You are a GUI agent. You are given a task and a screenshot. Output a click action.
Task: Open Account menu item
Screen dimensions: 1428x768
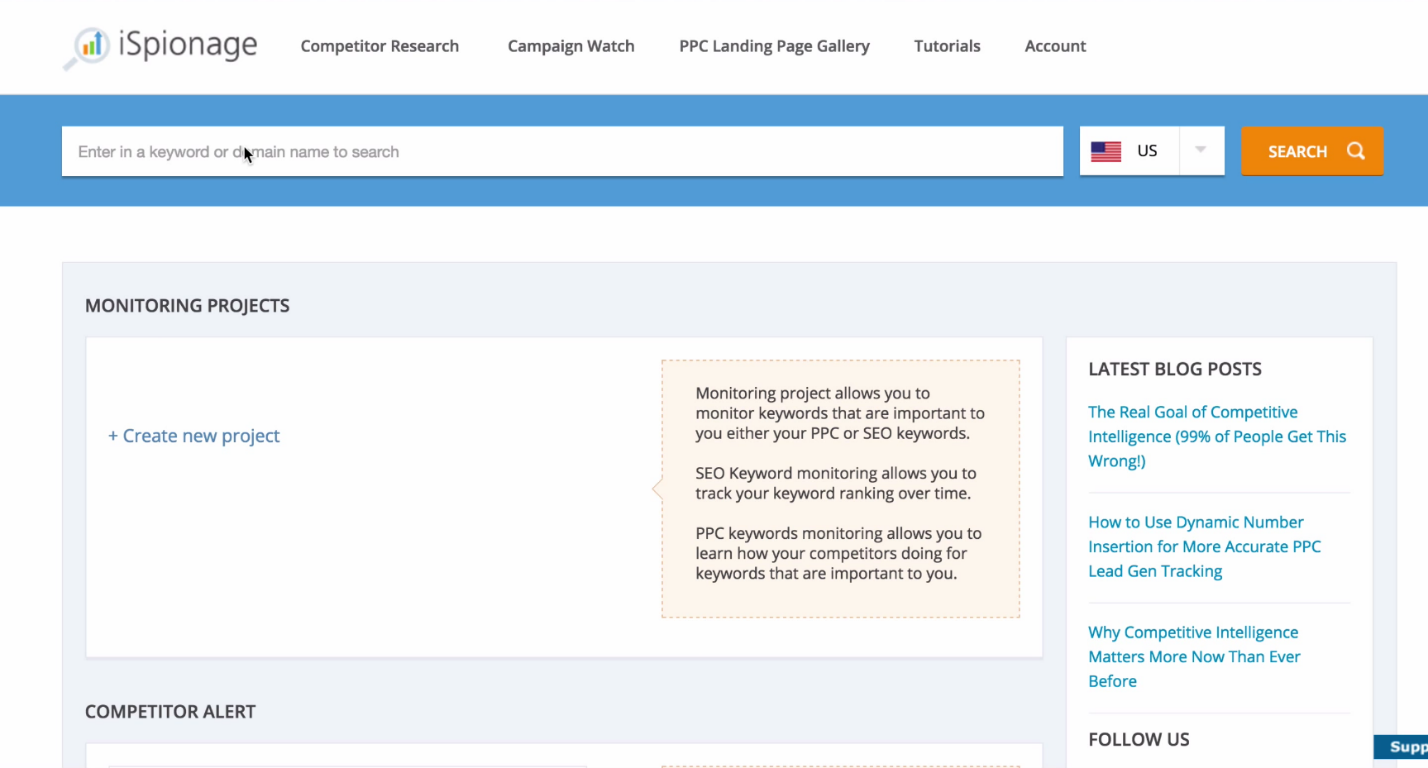(x=1055, y=46)
